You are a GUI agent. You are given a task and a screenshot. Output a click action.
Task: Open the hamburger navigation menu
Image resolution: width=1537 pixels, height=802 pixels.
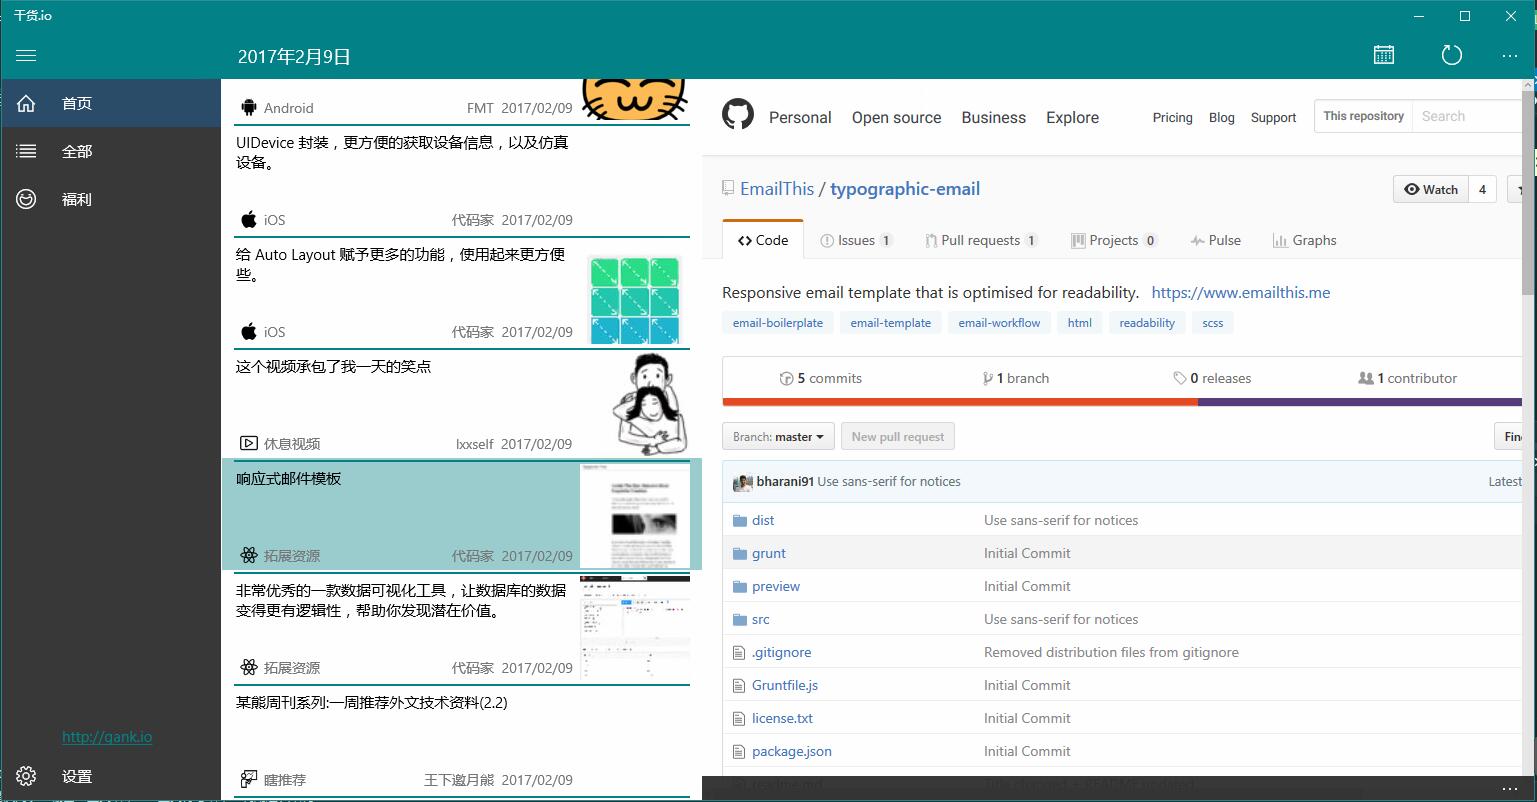click(x=26, y=56)
